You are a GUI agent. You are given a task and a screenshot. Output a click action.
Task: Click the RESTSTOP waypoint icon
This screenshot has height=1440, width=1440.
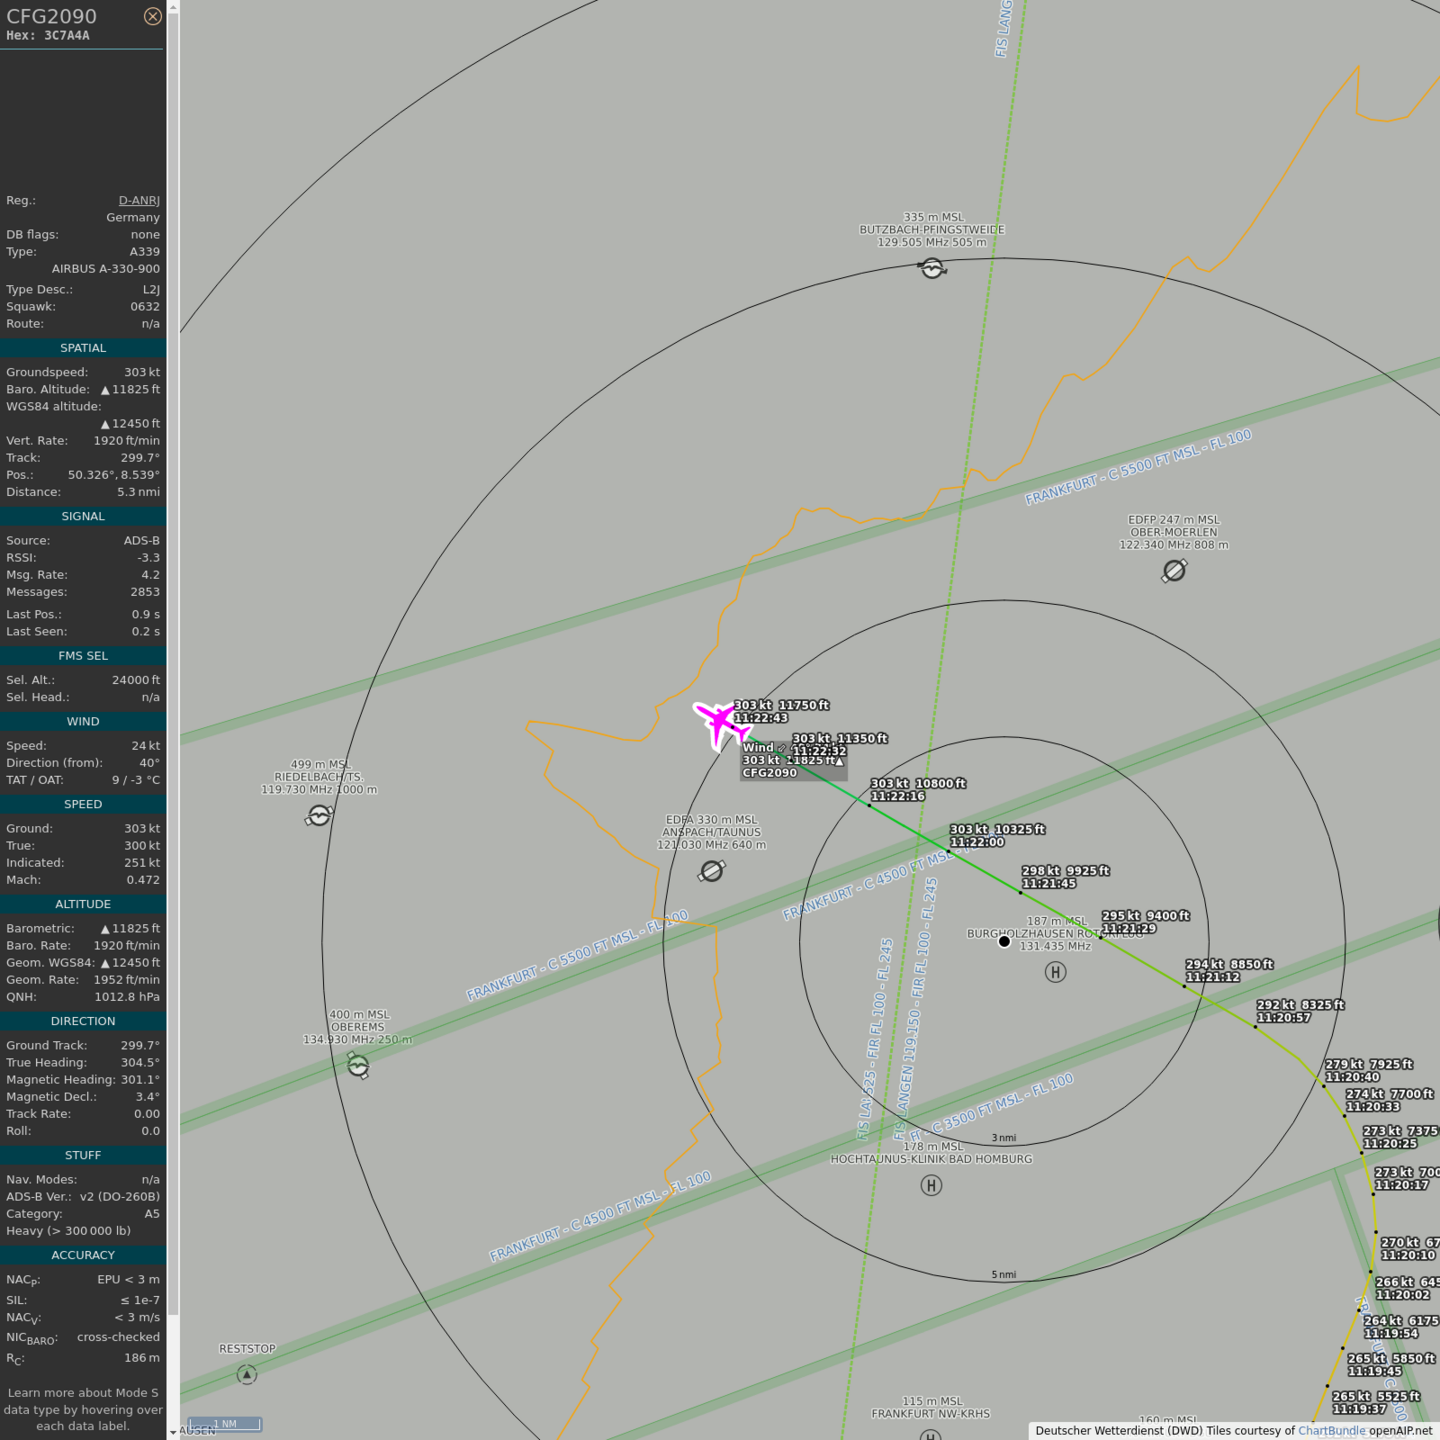pyautogui.click(x=247, y=1375)
